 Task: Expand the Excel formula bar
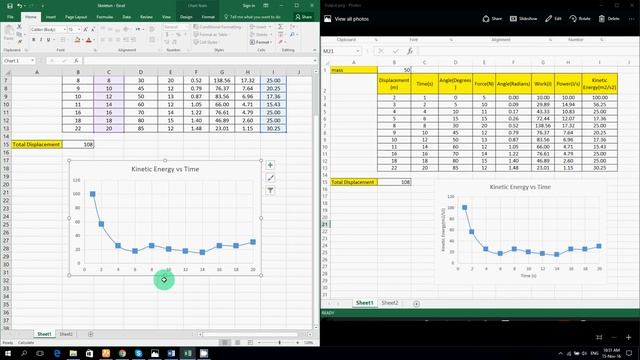(315, 60)
